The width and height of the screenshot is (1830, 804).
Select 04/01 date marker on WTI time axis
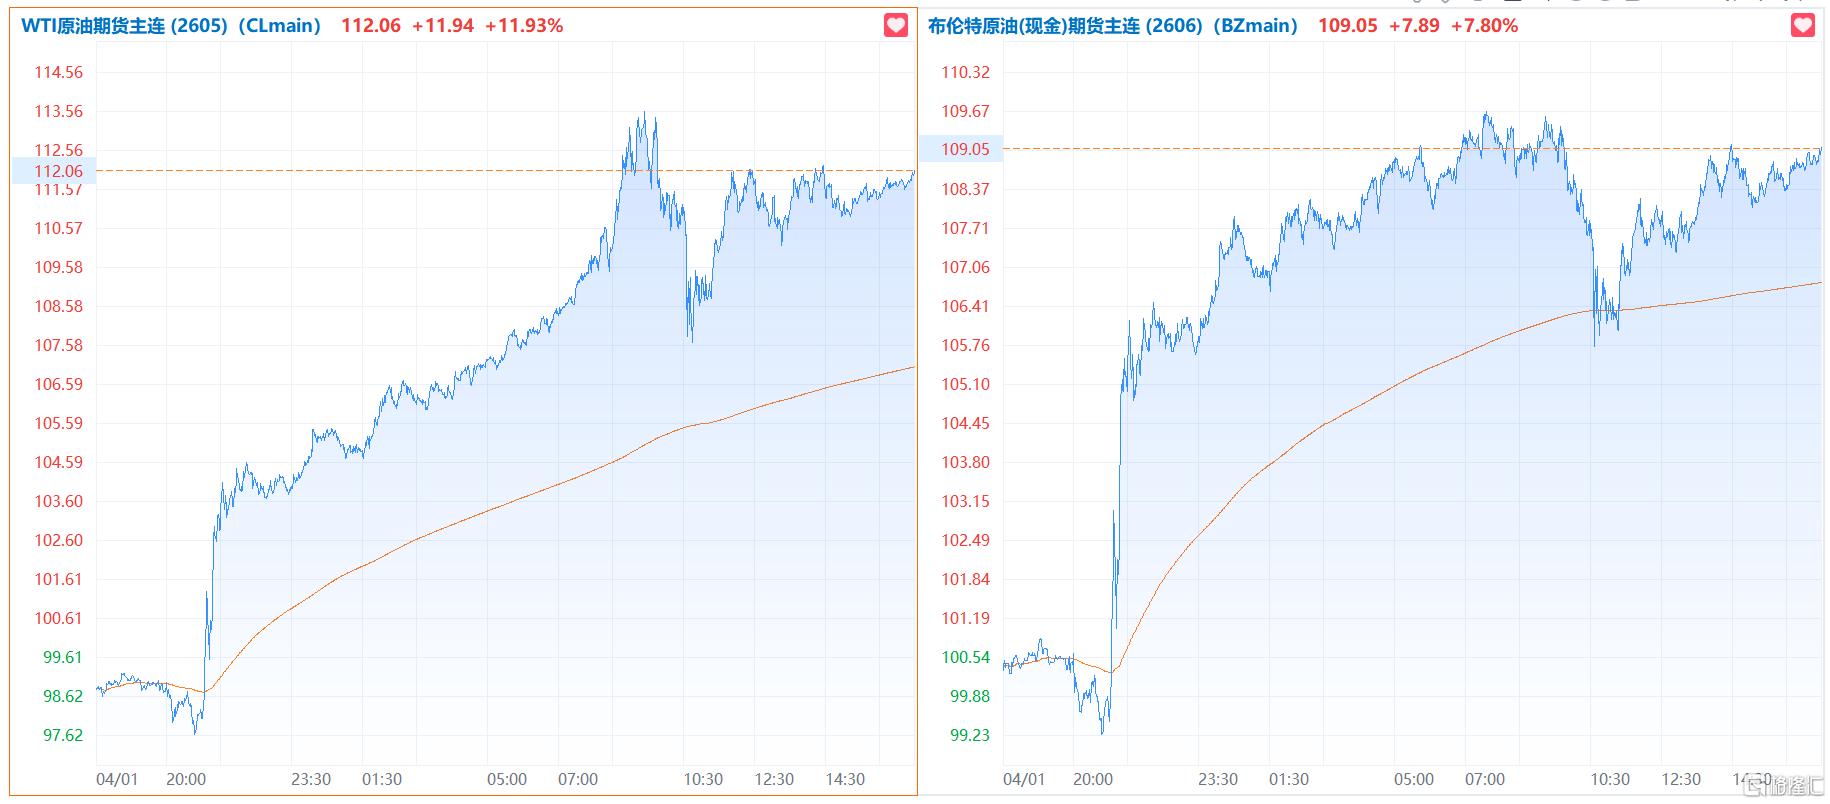click(117, 779)
